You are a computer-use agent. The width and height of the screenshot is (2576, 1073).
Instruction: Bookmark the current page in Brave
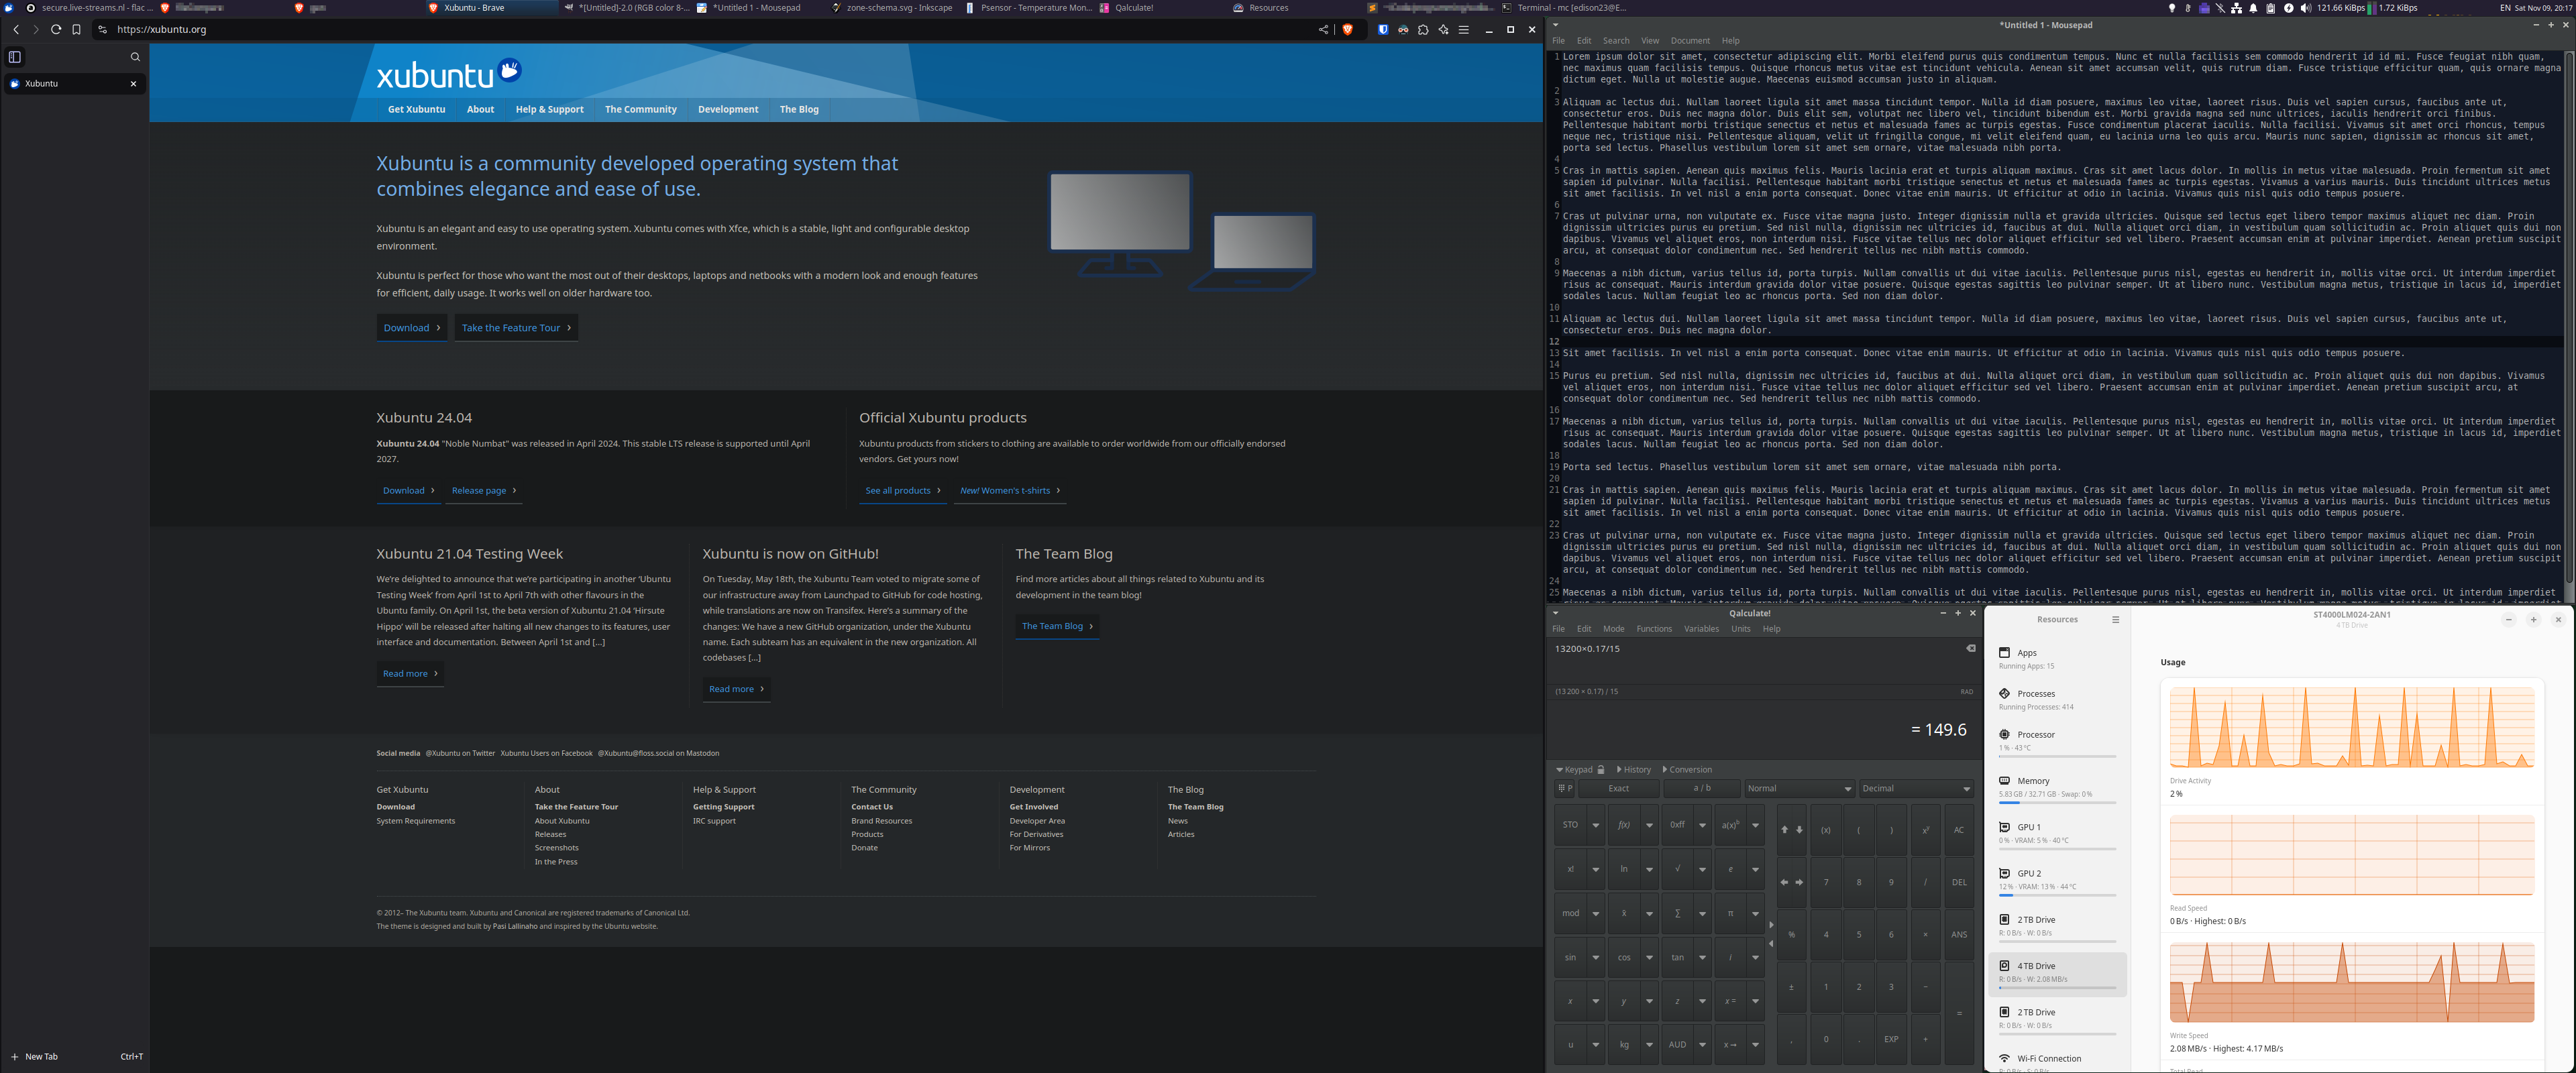click(76, 30)
